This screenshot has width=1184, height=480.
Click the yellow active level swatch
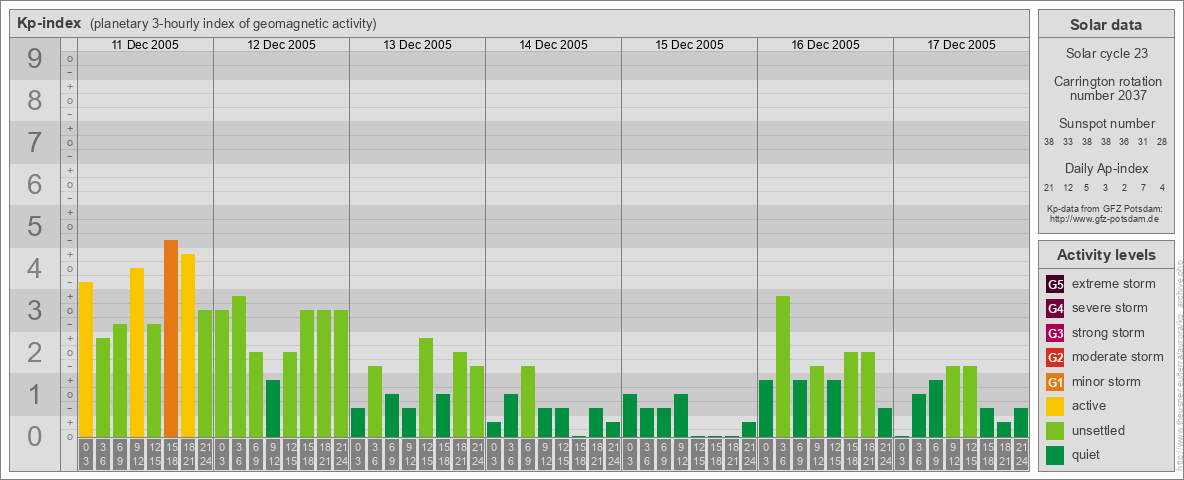tap(1055, 406)
